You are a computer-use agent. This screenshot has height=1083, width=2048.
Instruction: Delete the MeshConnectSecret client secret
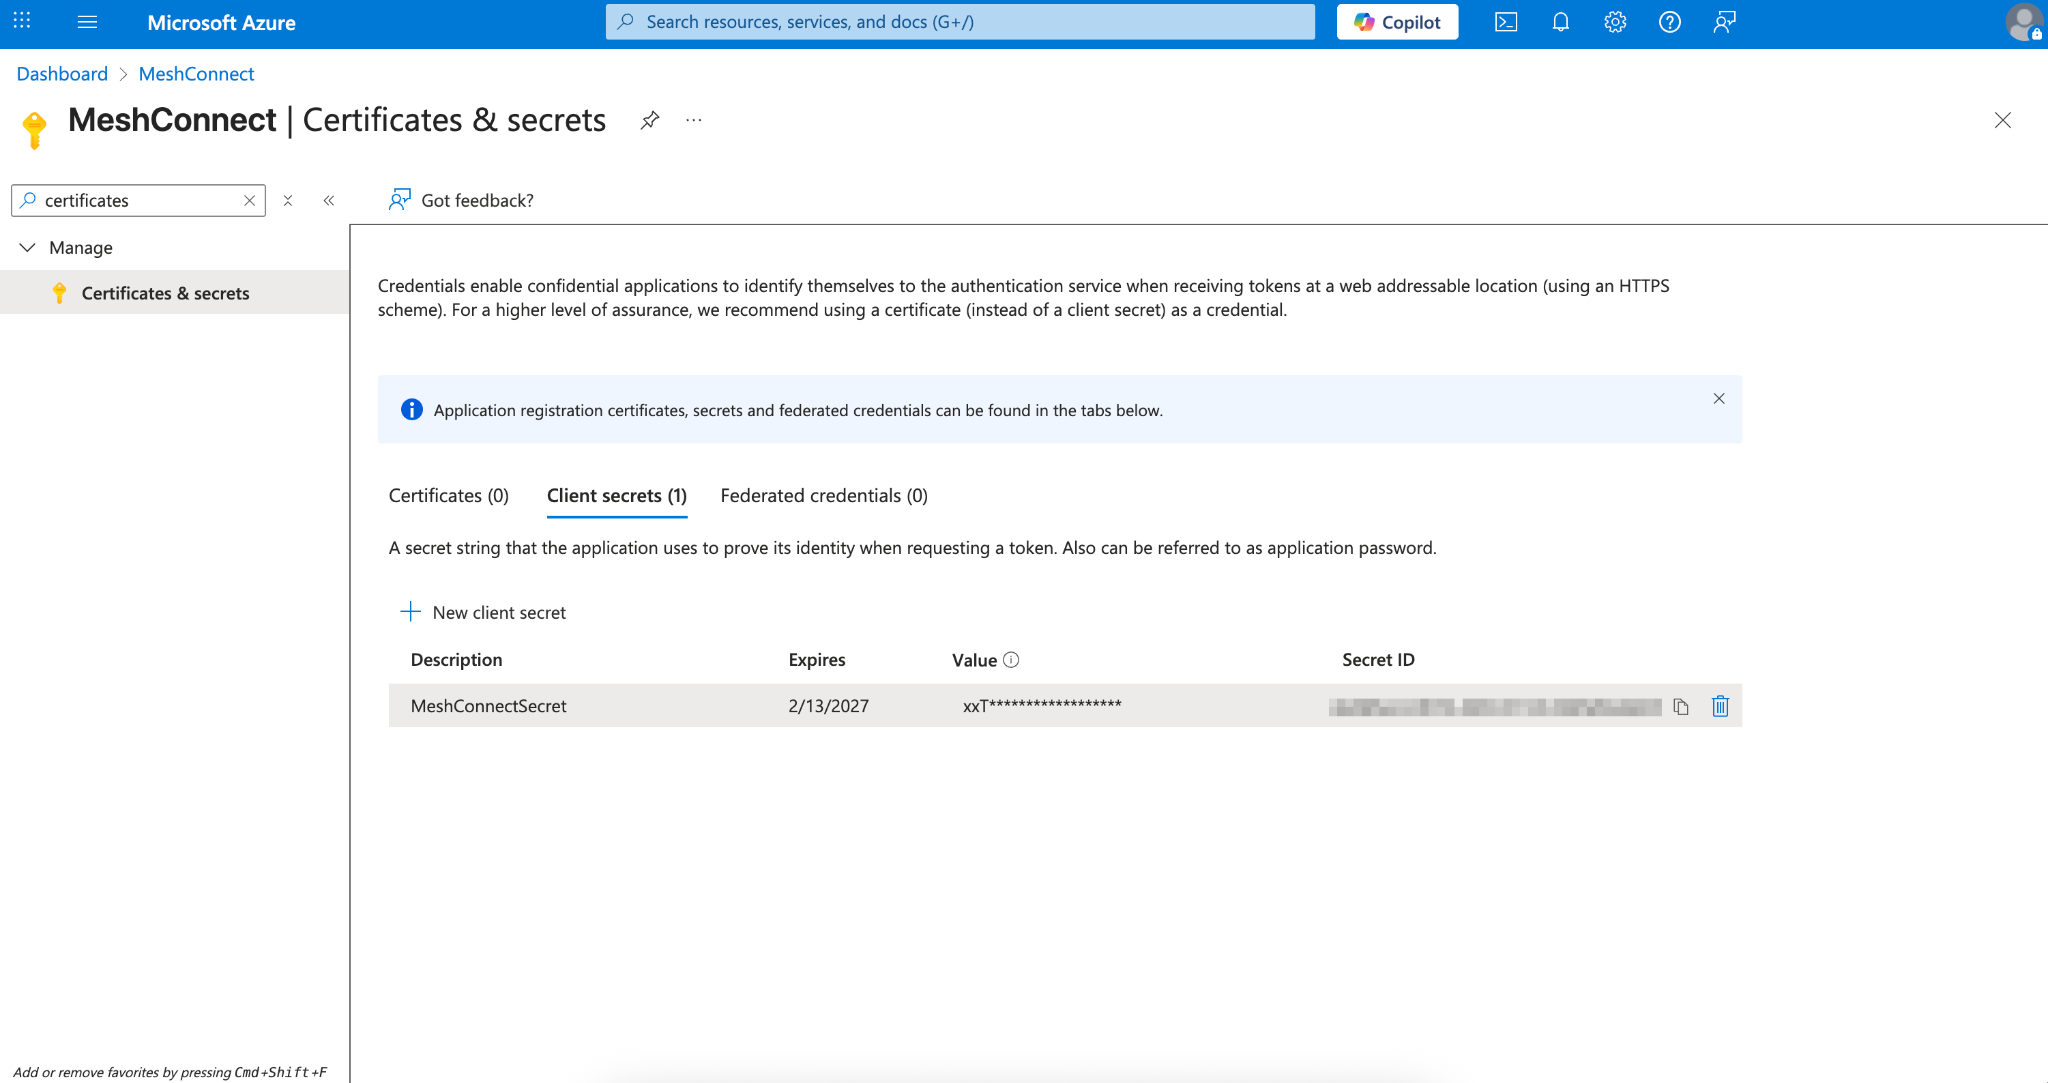1720,706
